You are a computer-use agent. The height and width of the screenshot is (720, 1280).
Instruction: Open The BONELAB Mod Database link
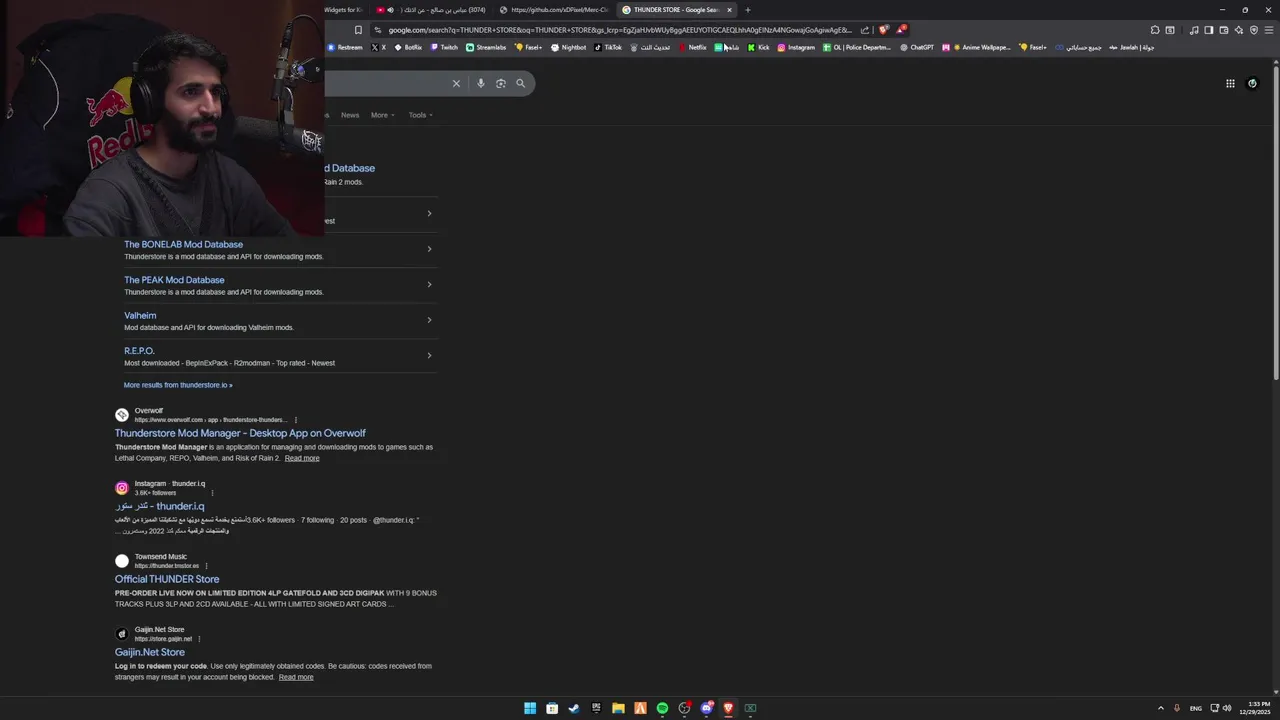pos(183,244)
